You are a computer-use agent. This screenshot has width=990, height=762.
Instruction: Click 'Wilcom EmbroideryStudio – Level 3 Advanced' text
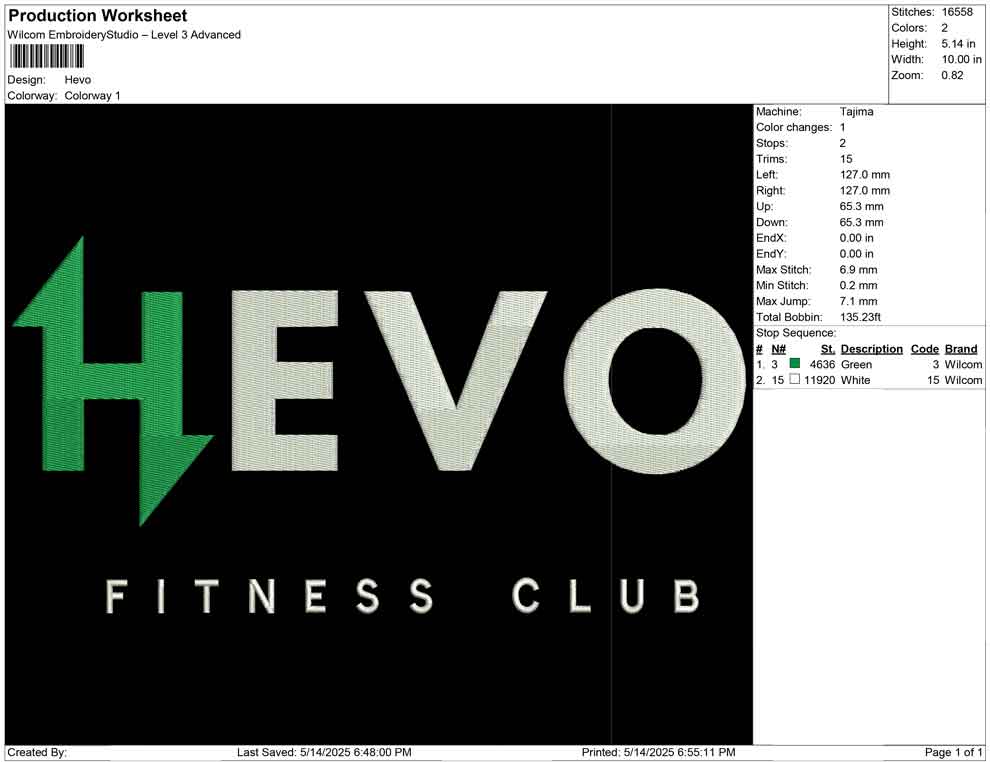pos(124,35)
